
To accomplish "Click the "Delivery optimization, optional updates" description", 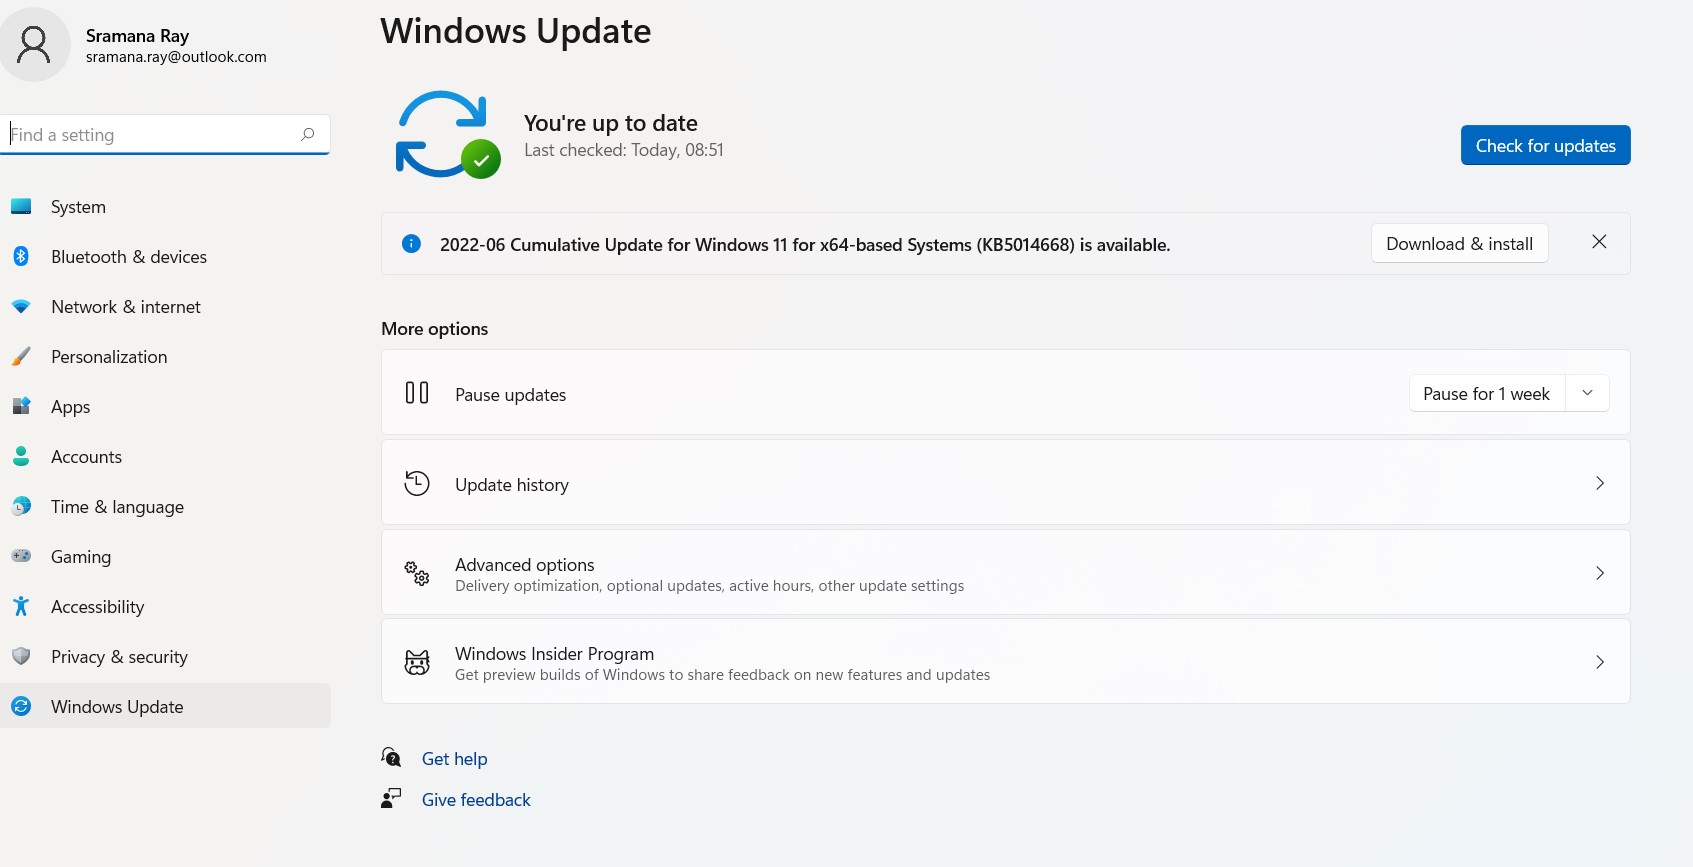I will (x=709, y=586).
